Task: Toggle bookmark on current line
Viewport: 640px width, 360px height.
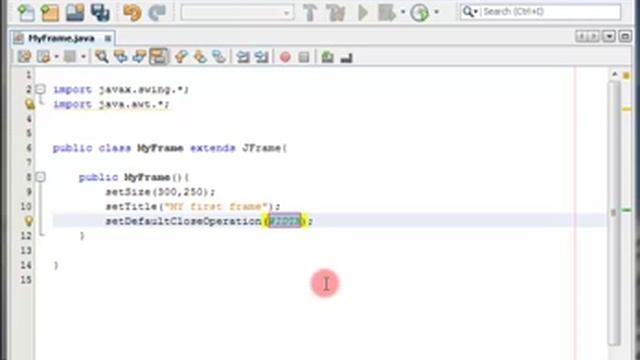Action: pyautogui.click(x=219, y=56)
